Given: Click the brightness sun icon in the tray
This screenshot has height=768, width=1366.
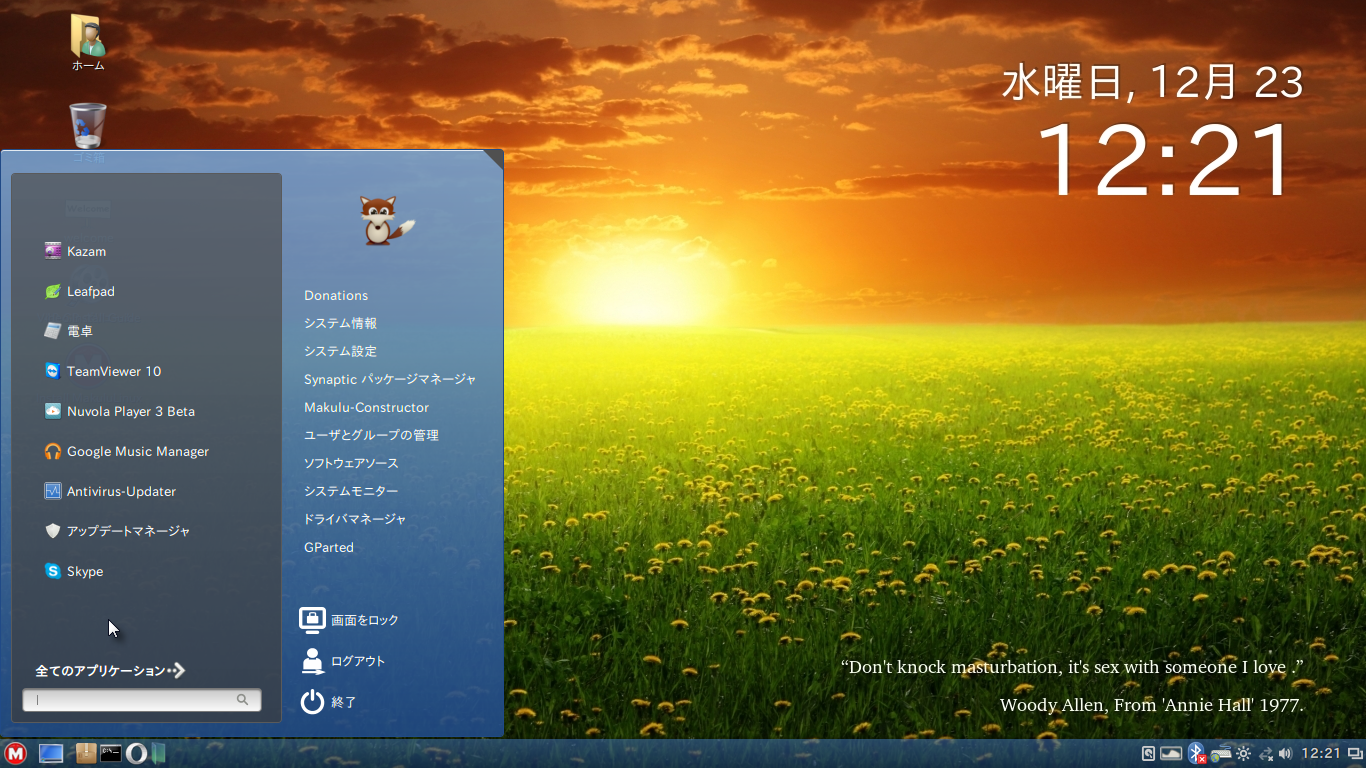Looking at the screenshot, I should coord(1244,753).
